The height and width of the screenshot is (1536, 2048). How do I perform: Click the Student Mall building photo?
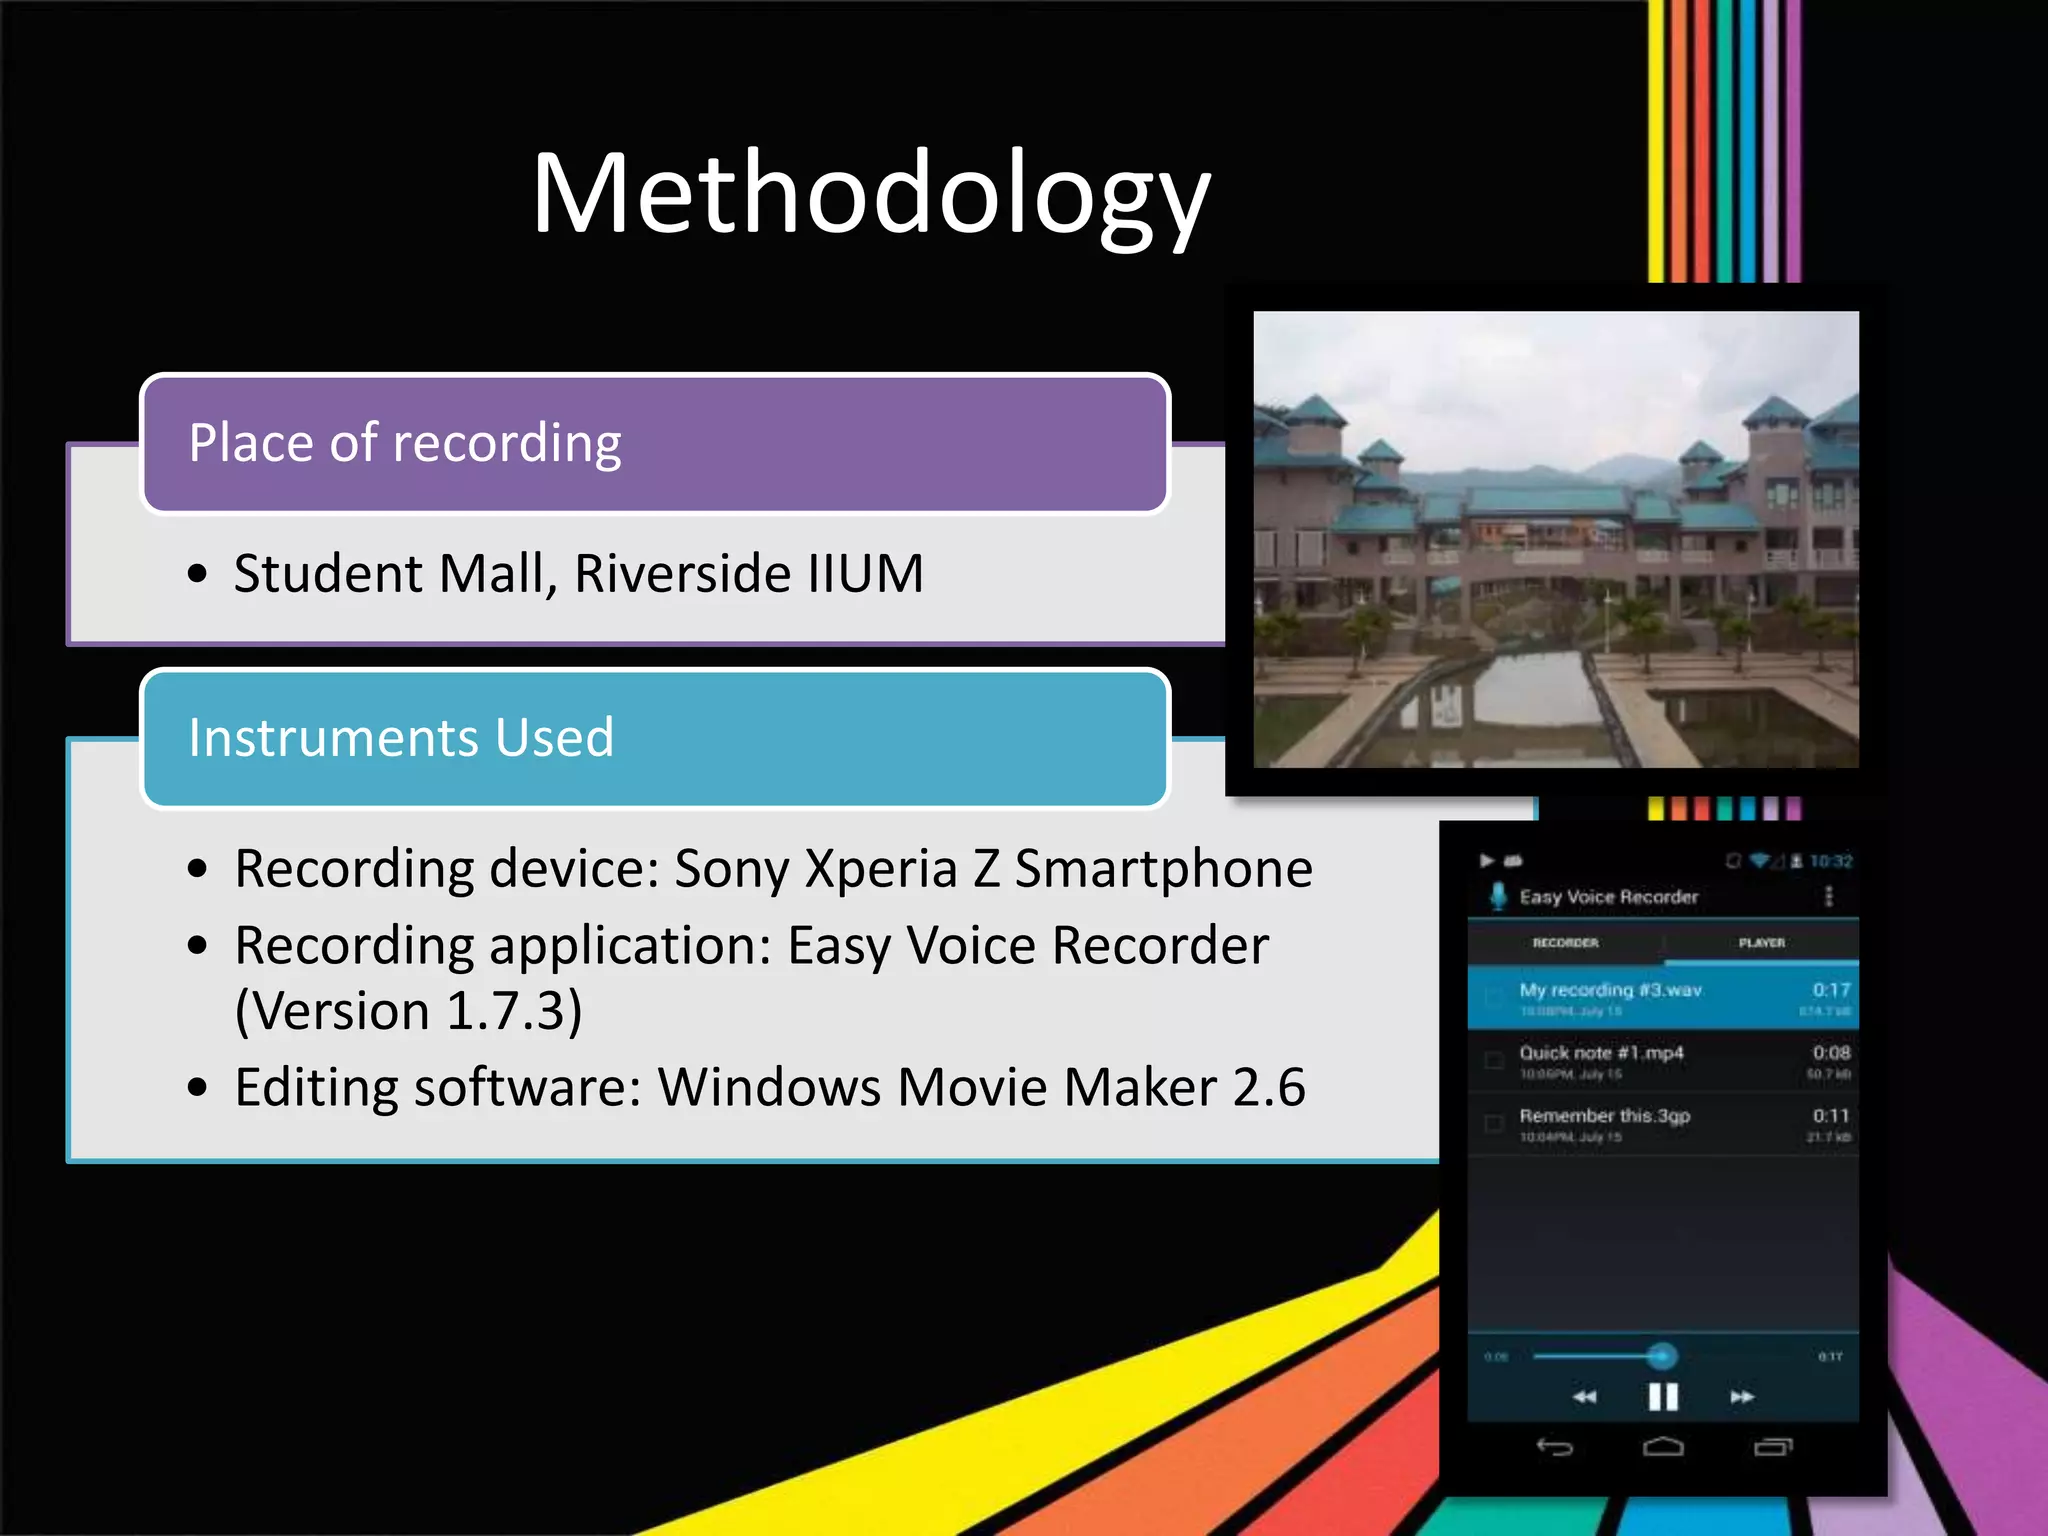pos(1556,540)
